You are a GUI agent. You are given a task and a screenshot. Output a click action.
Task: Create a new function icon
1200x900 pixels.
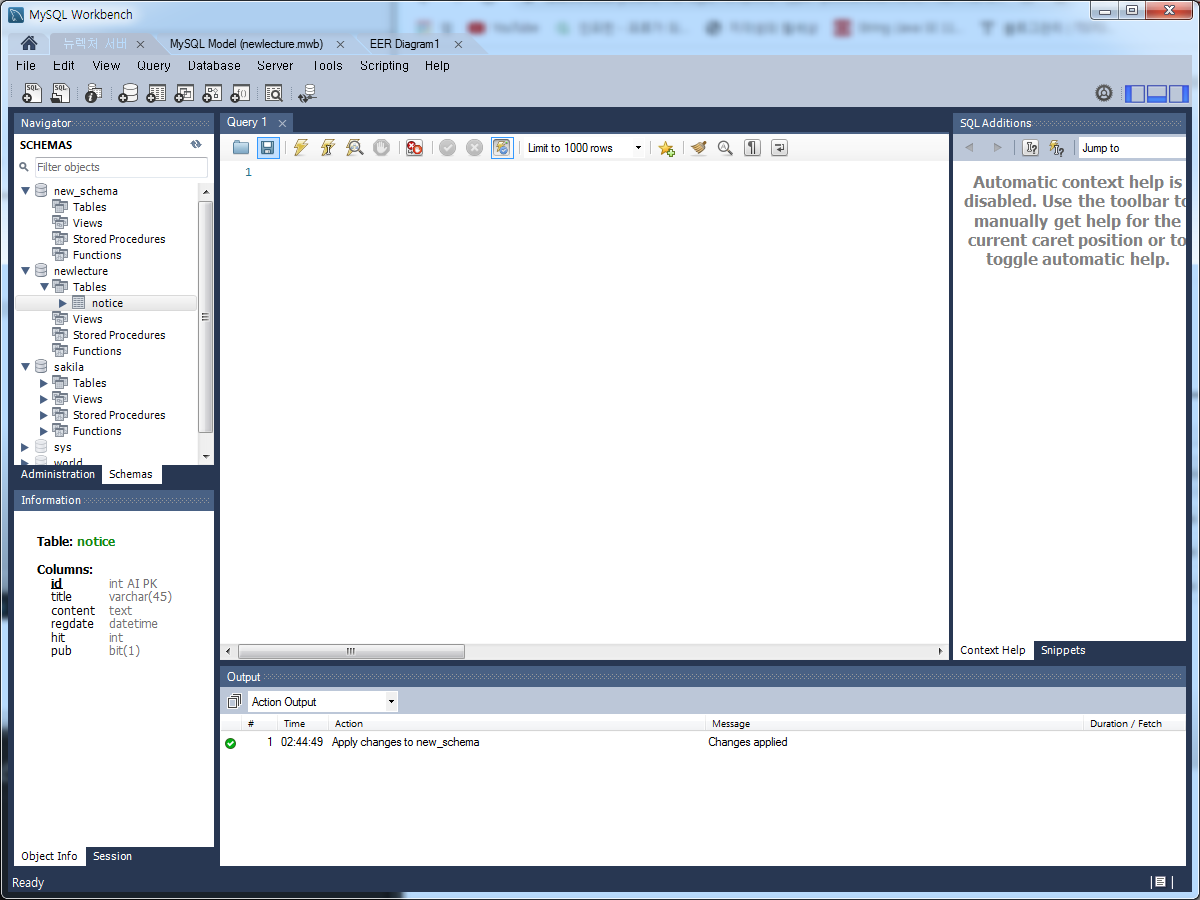click(240, 93)
